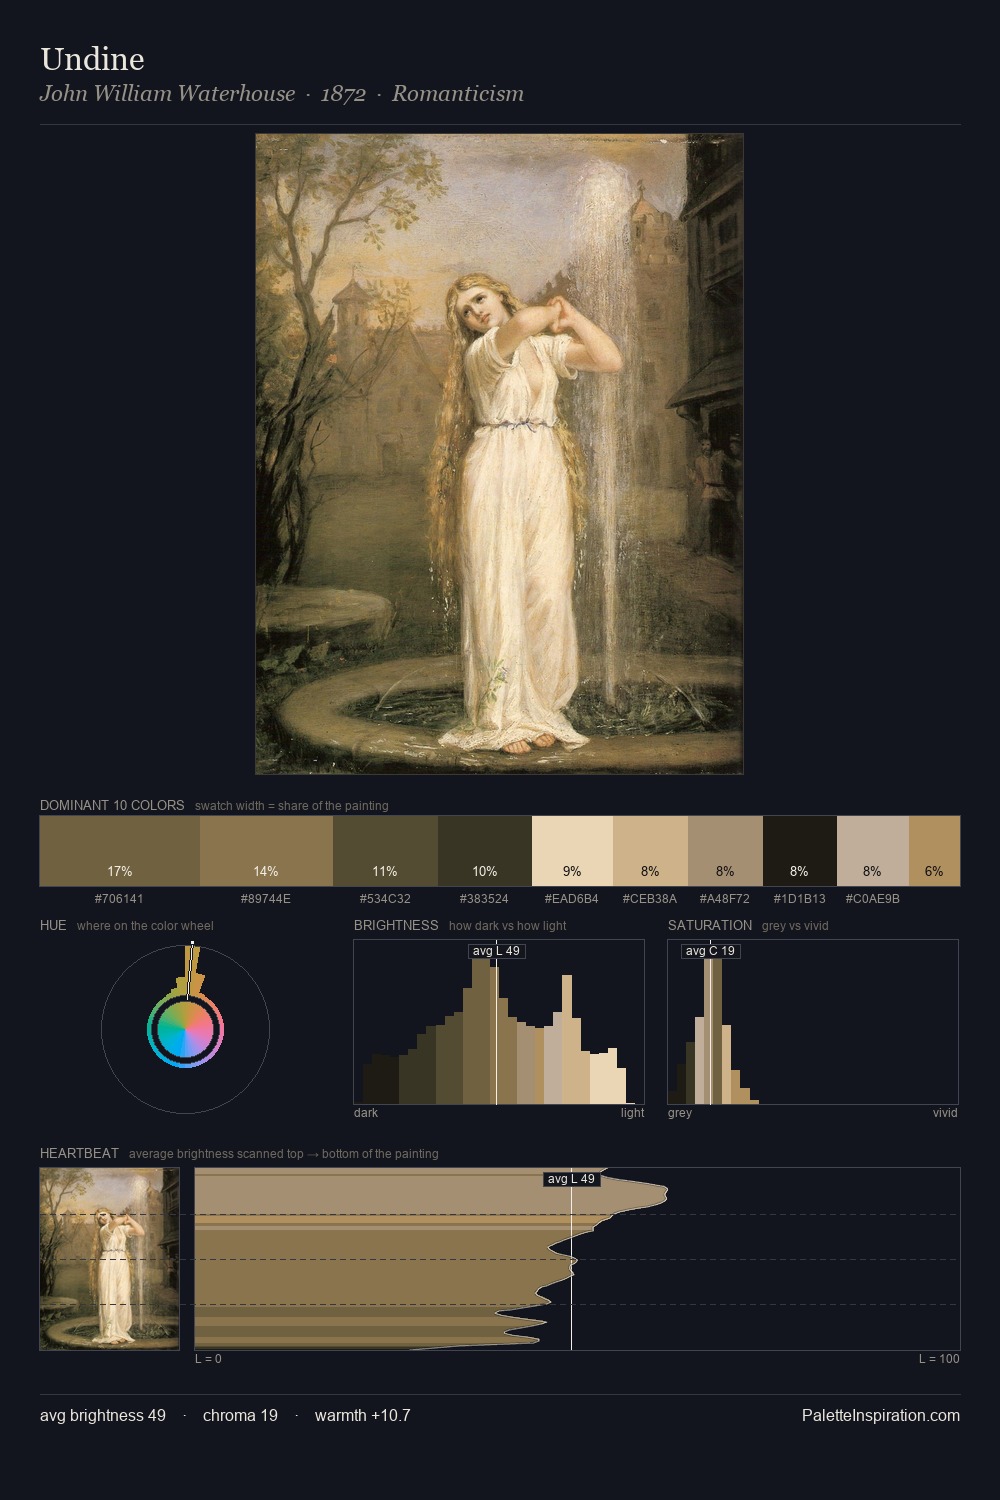The image size is (1000, 1500).
Task: Click the hex code #383524 label
Action: tap(485, 898)
